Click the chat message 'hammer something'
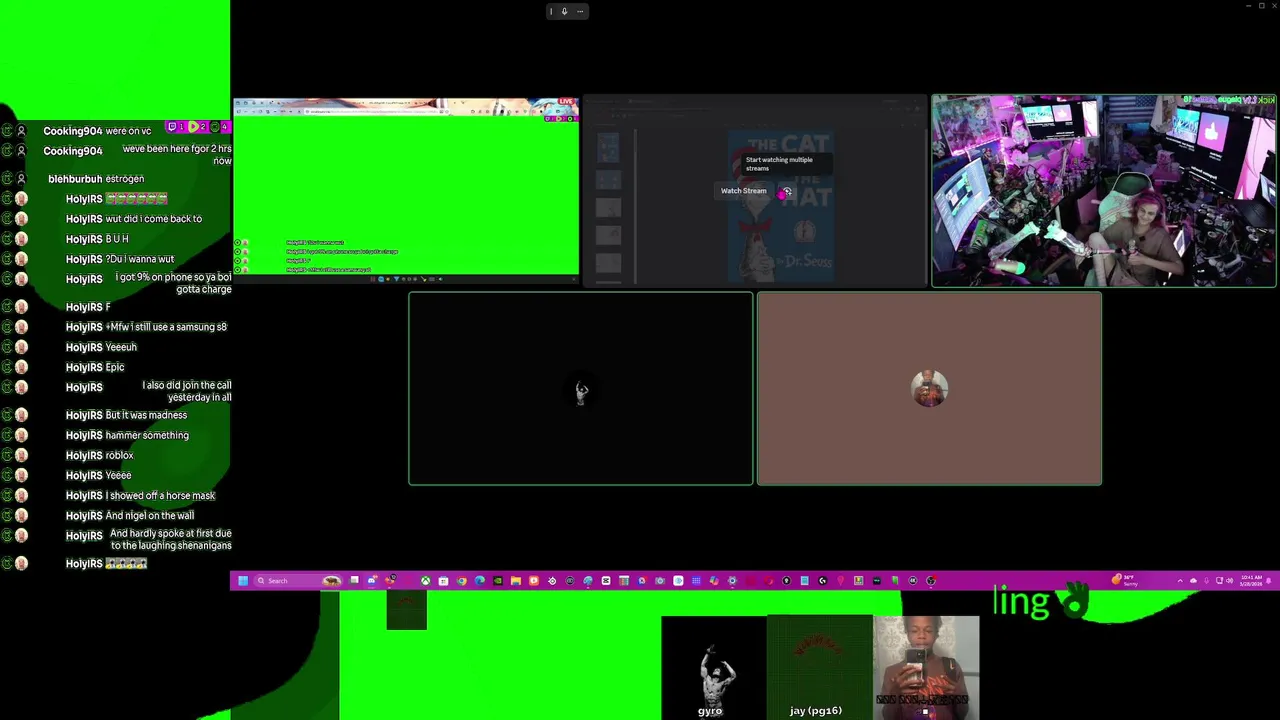The height and width of the screenshot is (720, 1280). click(x=147, y=435)
